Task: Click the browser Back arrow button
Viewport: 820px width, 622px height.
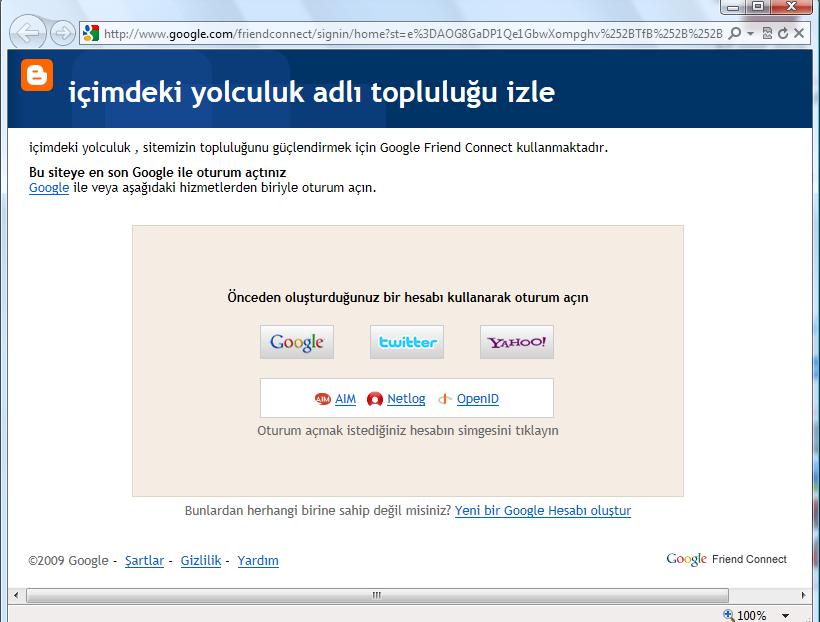Action: click(28, 33)
